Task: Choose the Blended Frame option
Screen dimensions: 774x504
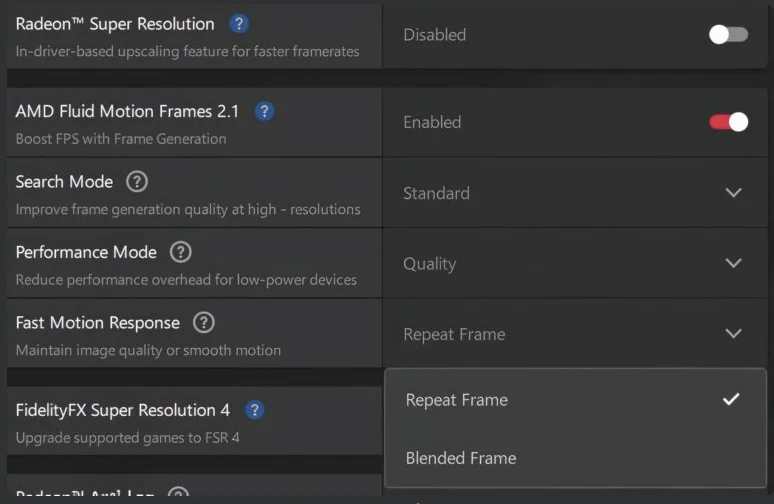Action: point(461,458)
